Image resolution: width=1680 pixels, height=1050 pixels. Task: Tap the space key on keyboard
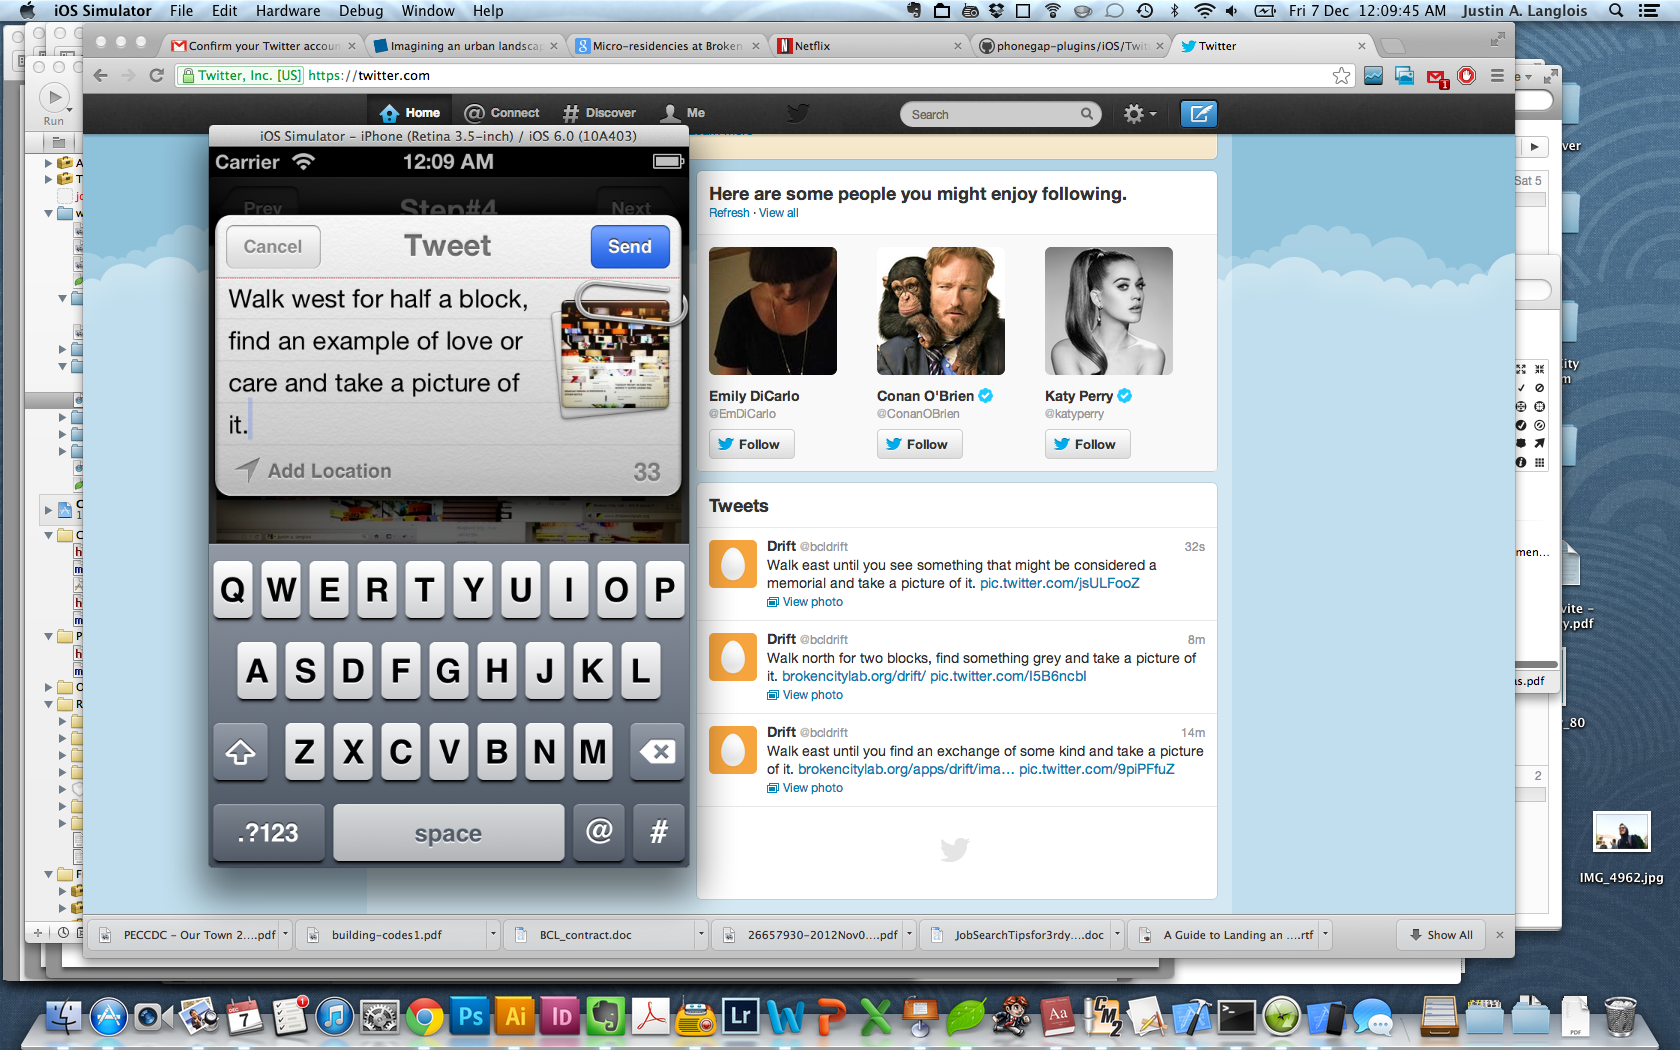[x=448, y=832]
